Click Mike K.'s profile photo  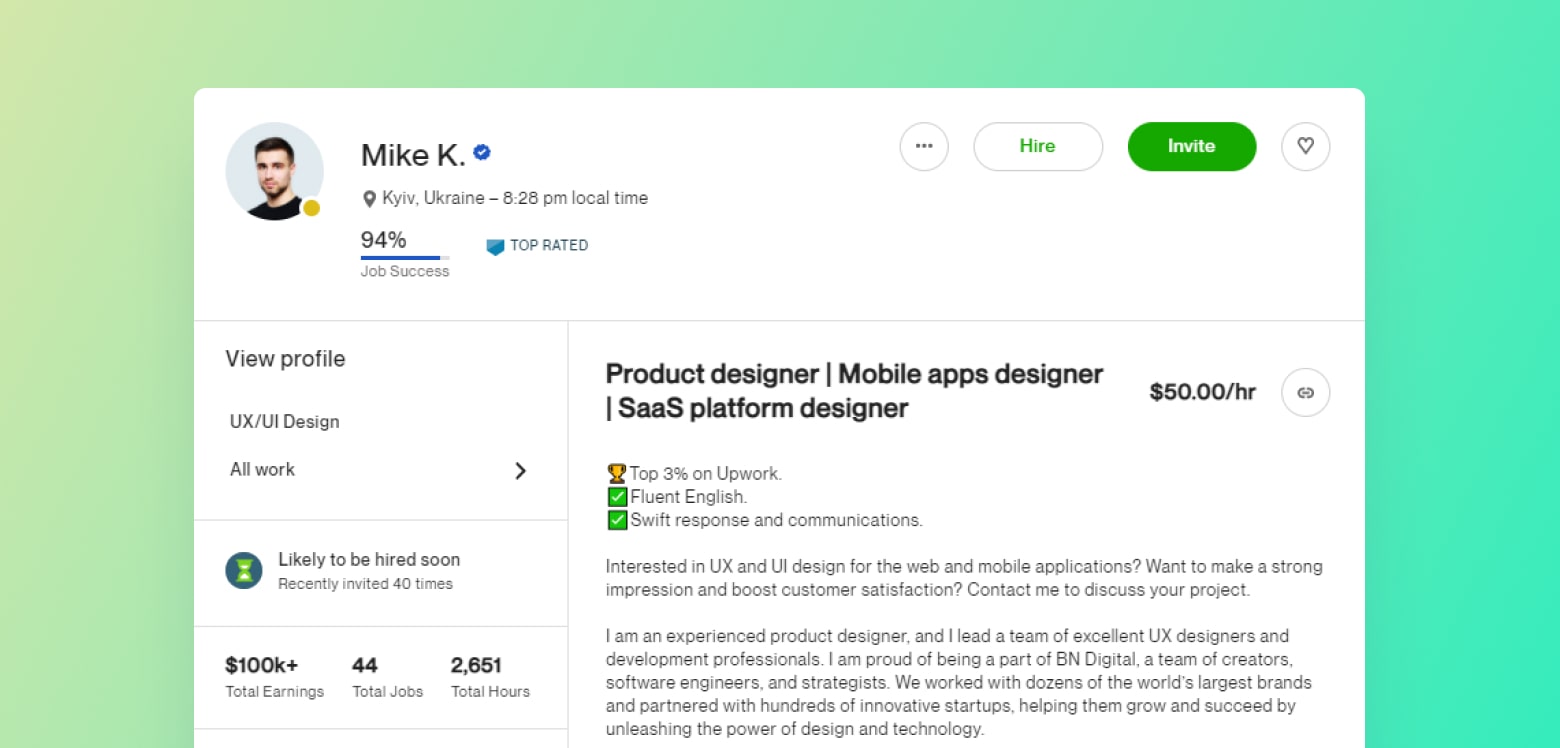[x=274, y=171]
